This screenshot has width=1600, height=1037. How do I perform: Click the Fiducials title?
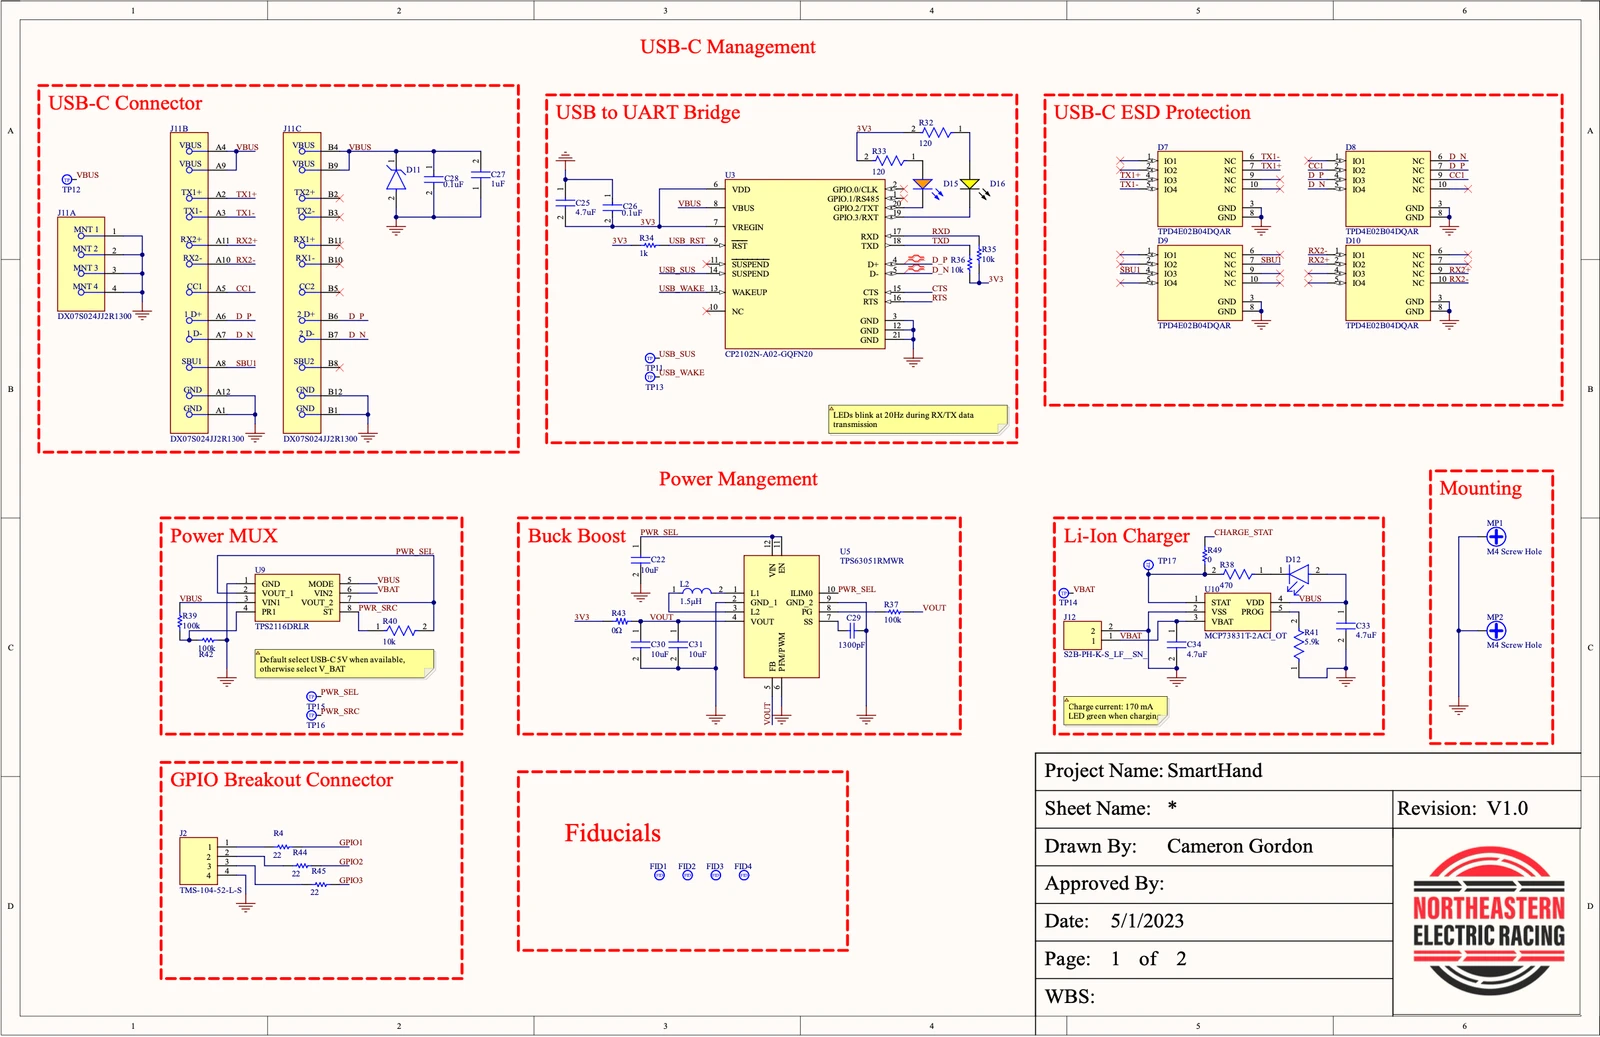coord(613,833)
